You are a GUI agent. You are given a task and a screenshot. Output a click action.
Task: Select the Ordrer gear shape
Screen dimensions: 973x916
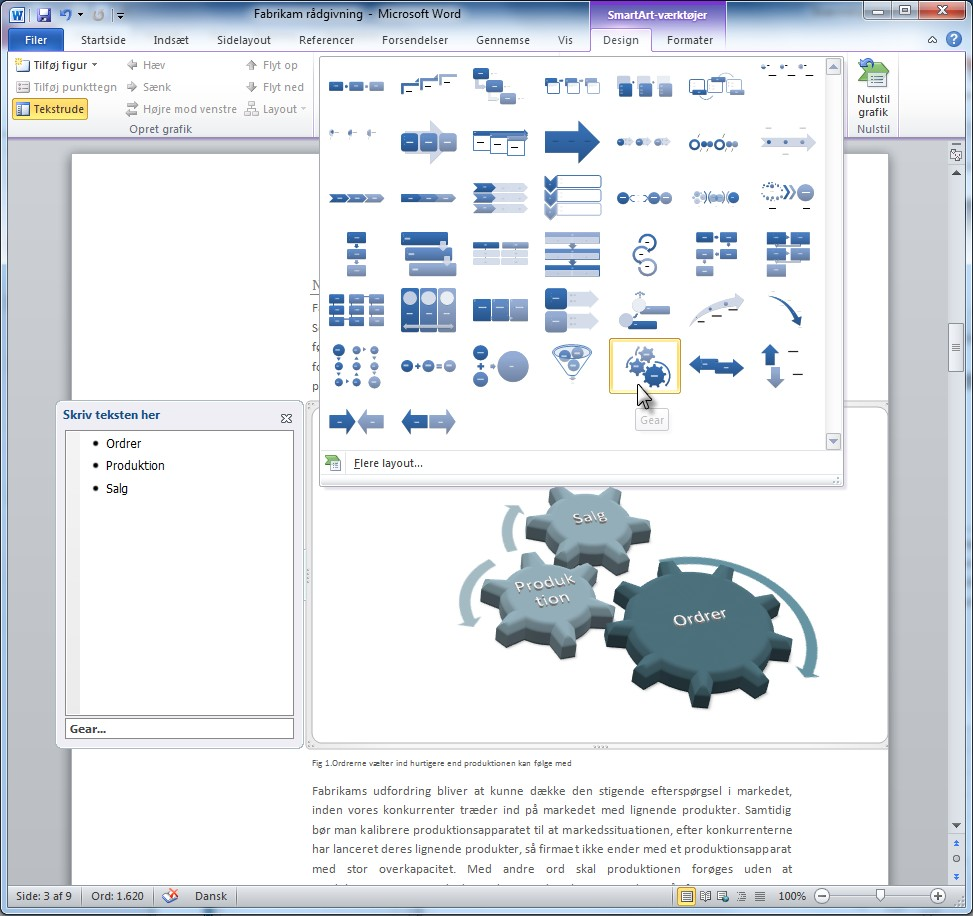(699, 633)
